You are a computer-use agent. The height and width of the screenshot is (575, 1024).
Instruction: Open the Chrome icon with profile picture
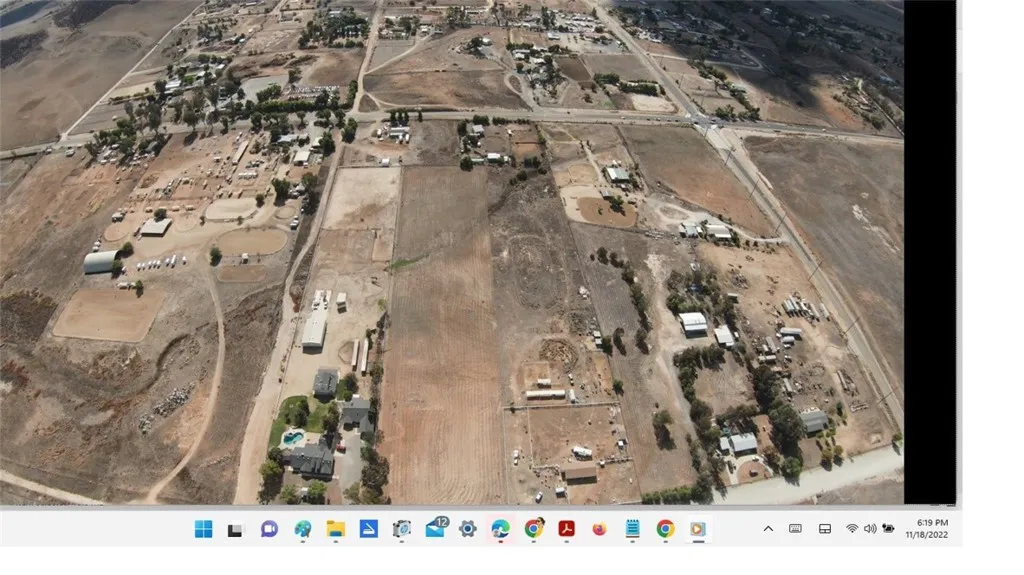pos(534,528)
